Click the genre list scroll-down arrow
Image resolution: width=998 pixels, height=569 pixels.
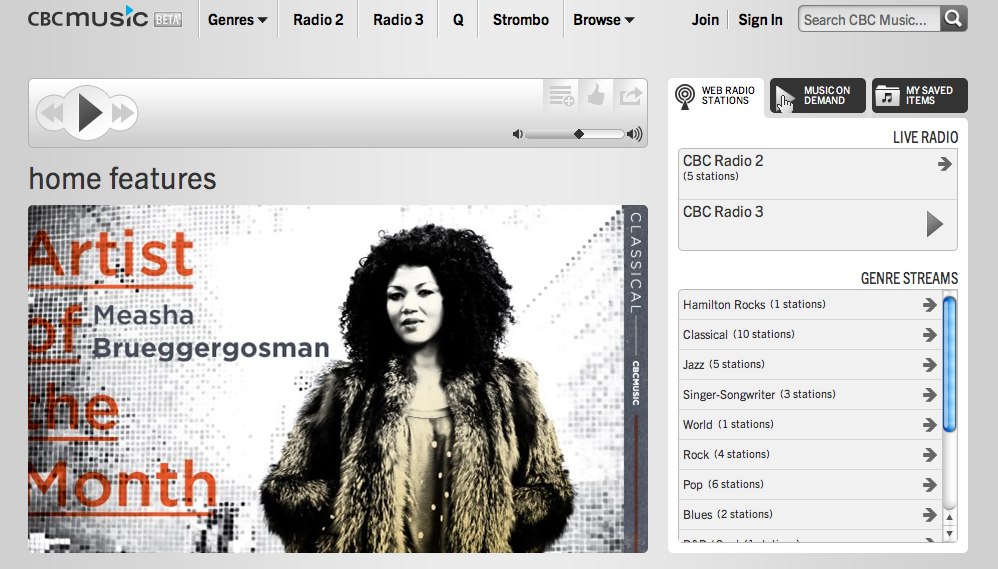click(x=950, y=533)
